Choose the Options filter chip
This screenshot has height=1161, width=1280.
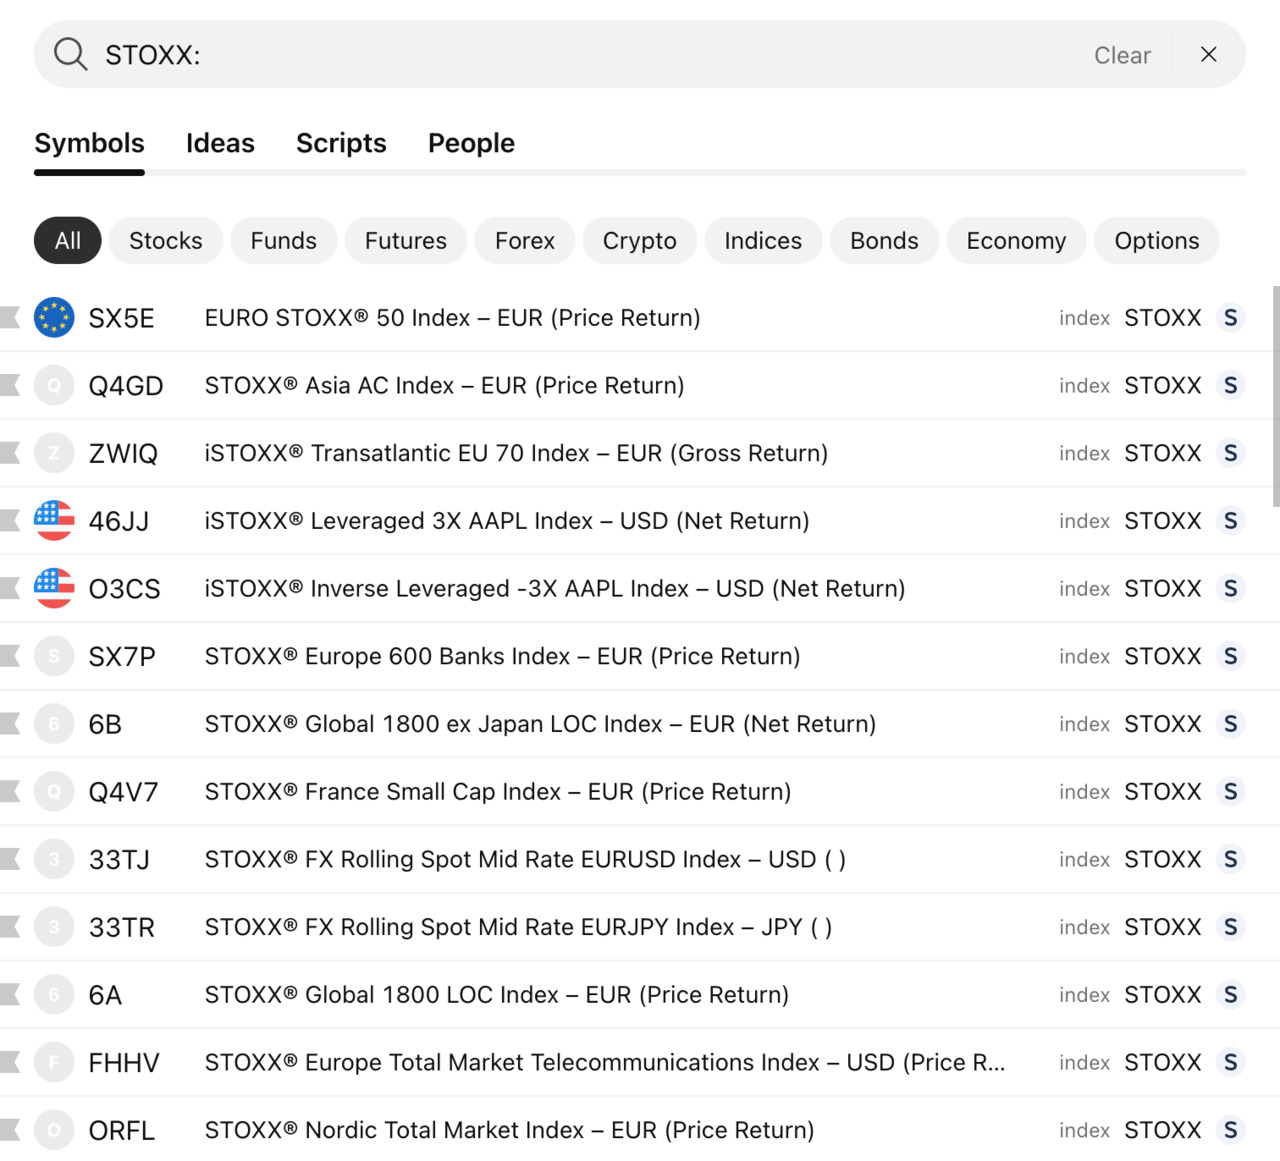coord(1156,241)
